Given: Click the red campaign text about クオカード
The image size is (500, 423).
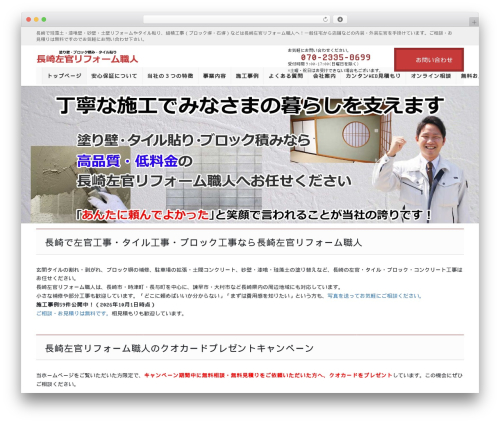Looking at the screenshot, I should pyautogui.click(x=268, y=375).
